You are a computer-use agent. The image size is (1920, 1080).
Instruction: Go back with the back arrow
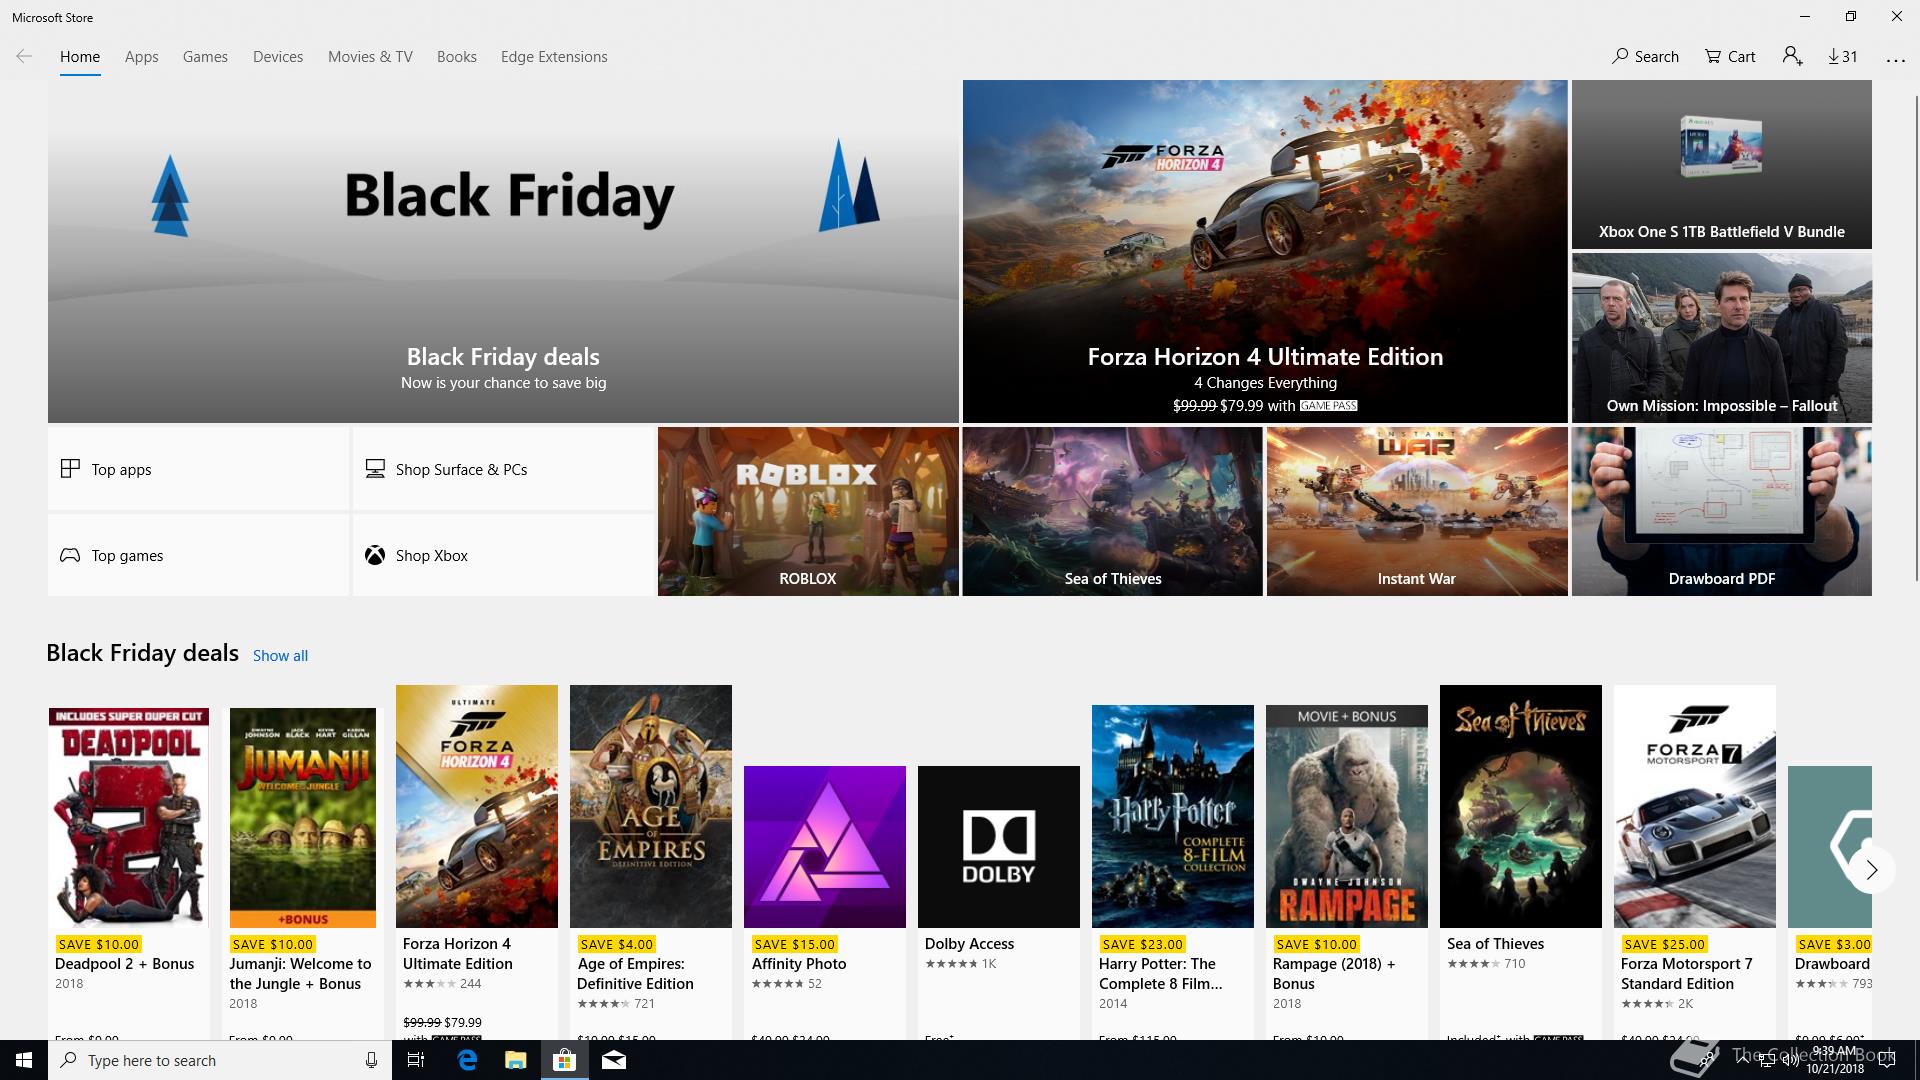(x=24, y=56)
